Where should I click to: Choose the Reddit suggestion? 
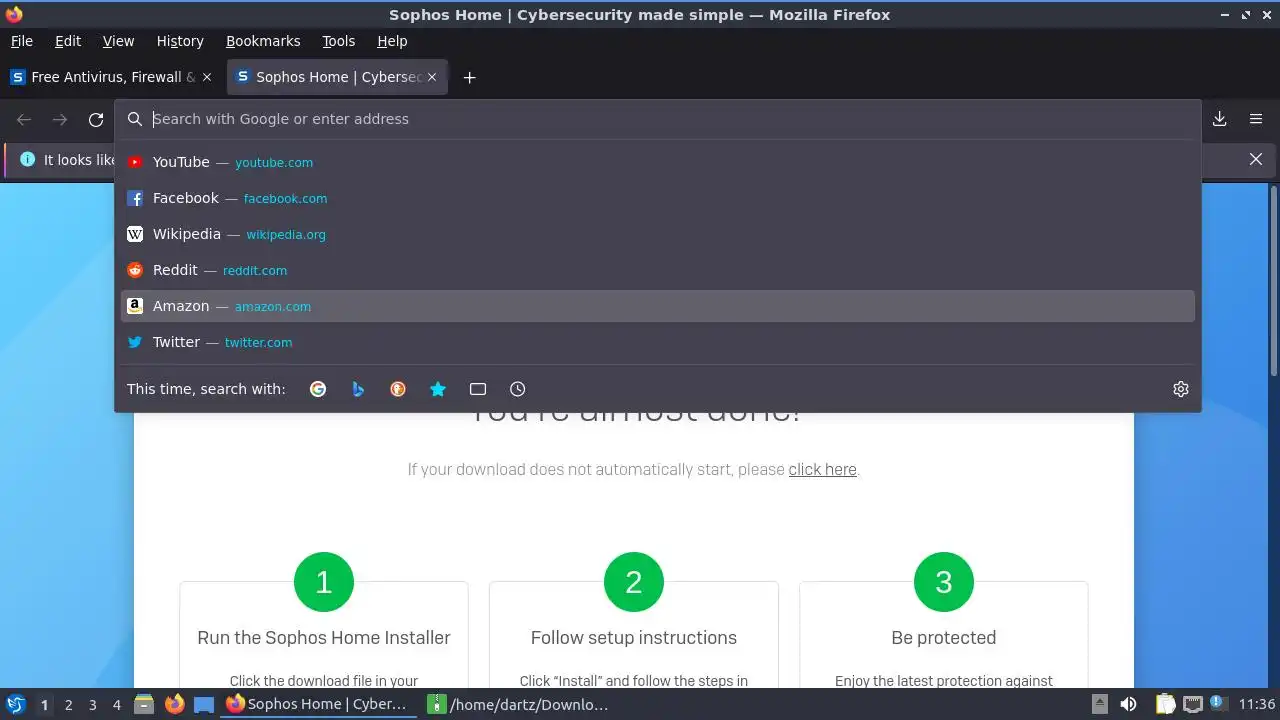click(x=658, y=270)
